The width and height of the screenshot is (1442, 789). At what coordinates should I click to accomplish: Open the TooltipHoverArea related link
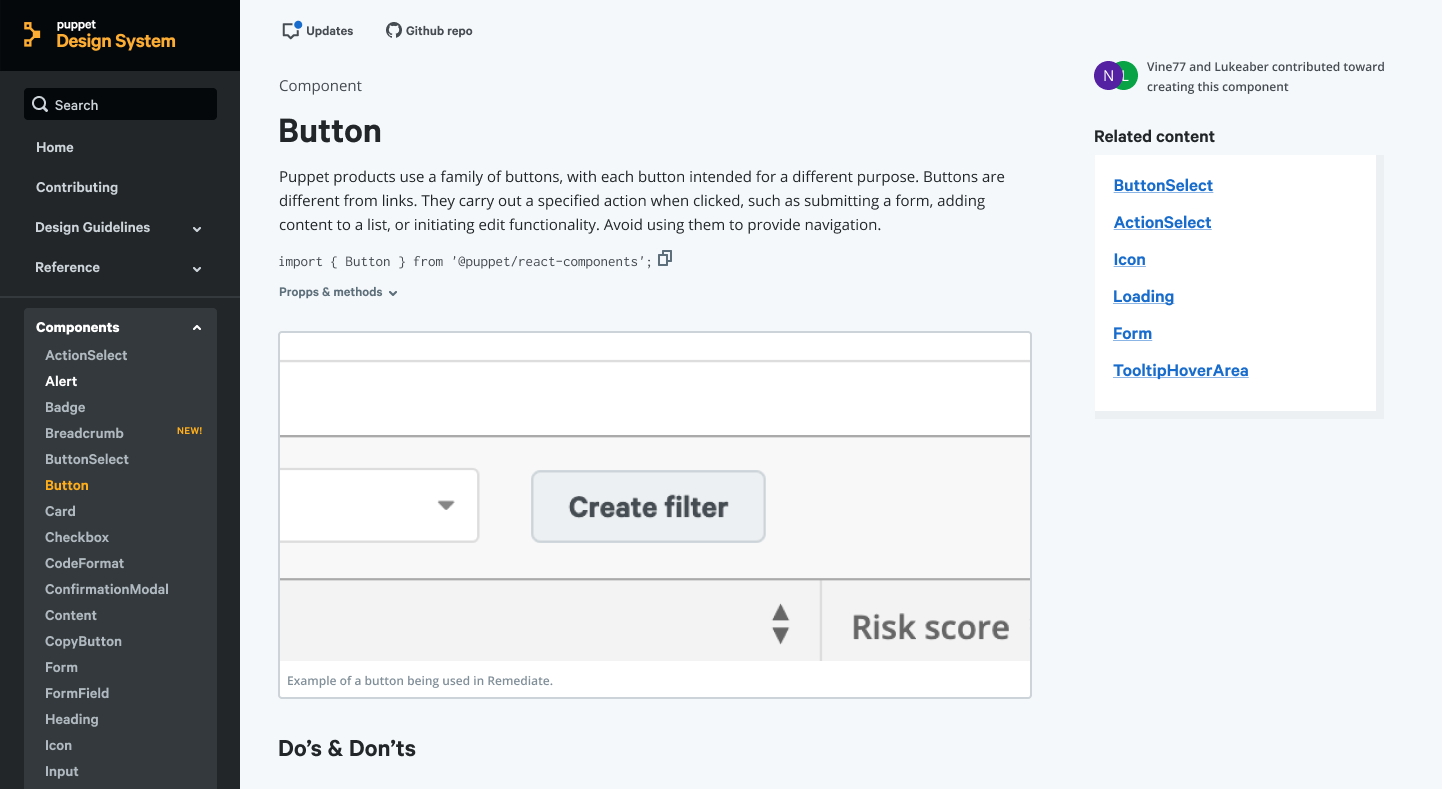1180,370
